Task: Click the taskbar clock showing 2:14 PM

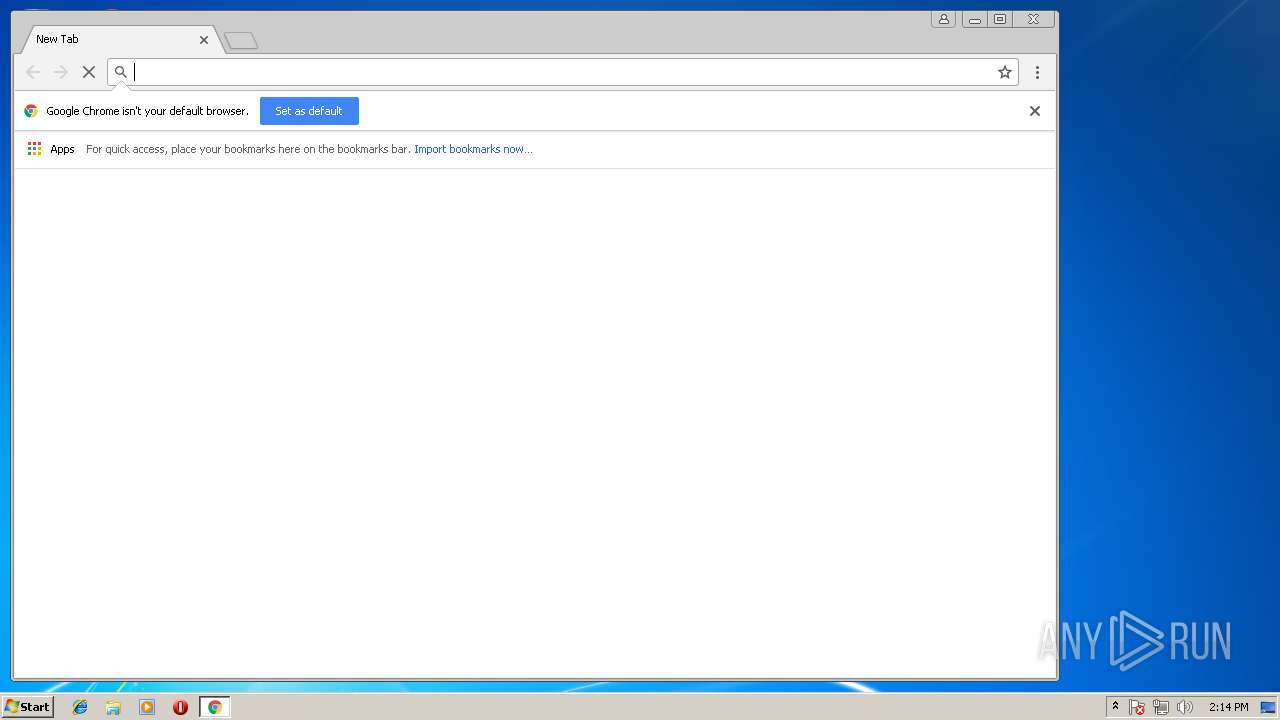Action: click(x=1228, y=707)
